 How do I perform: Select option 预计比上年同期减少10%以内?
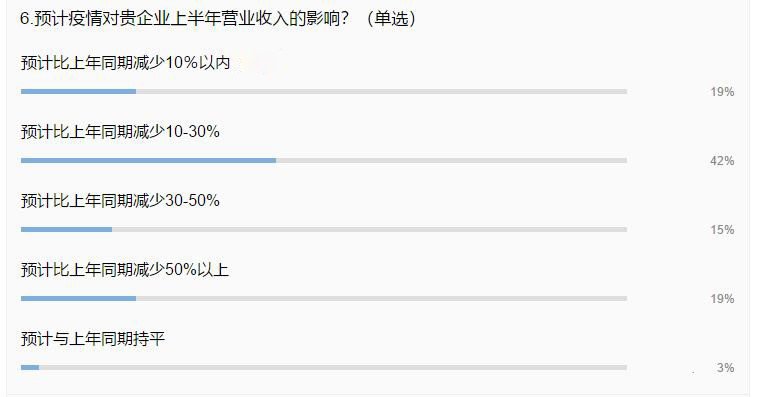coord(125,63)
